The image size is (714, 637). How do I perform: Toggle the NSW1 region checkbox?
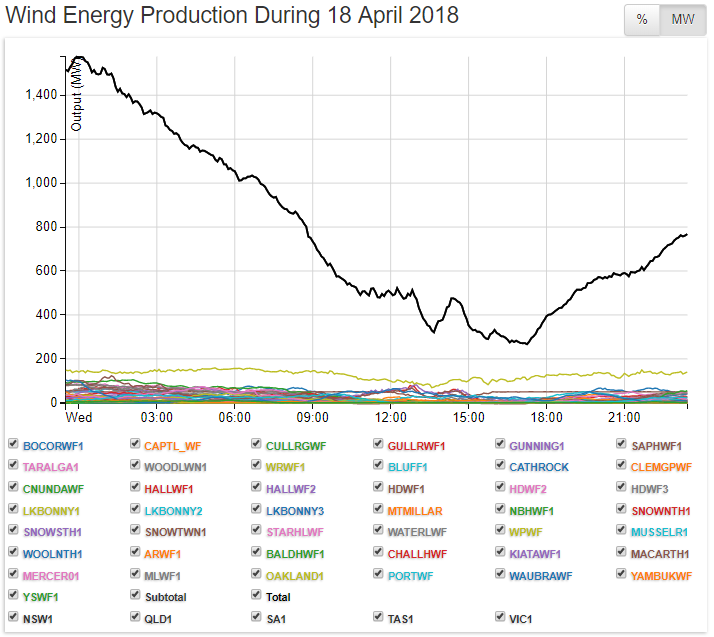pos(13,618)
